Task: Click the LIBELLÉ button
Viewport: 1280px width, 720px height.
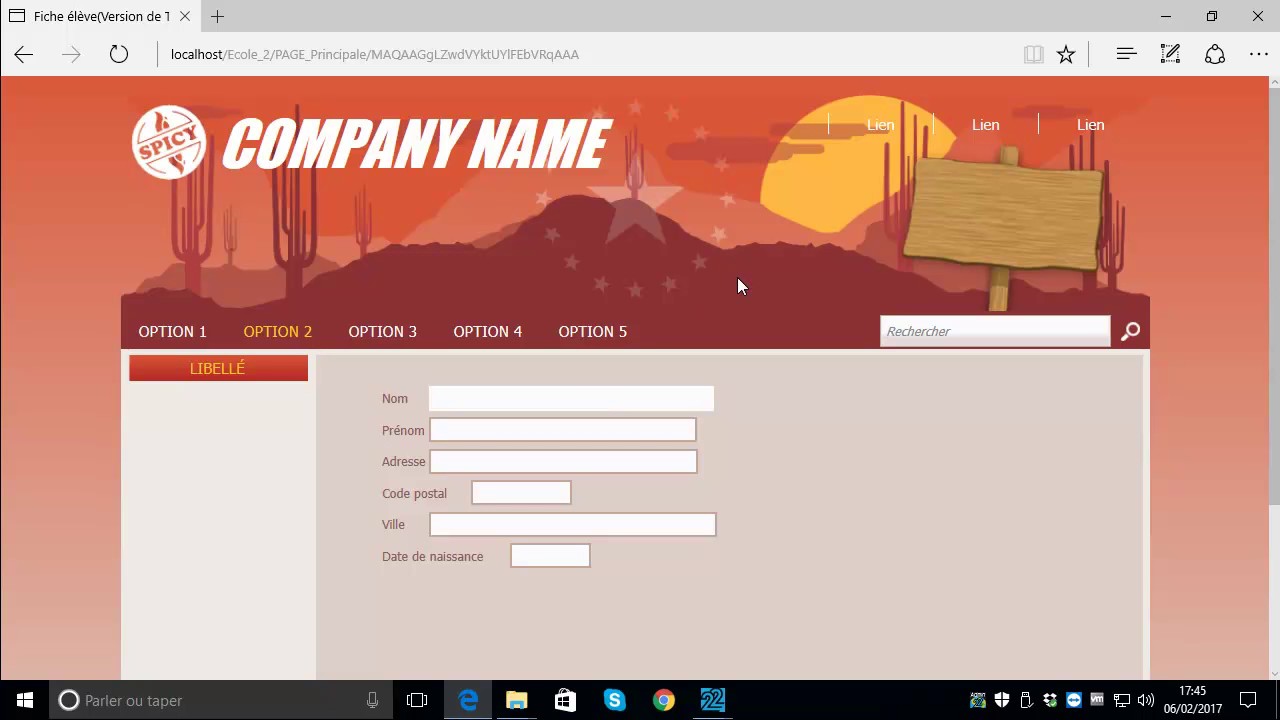Action: pyautogui.click(x=218, y=368)
